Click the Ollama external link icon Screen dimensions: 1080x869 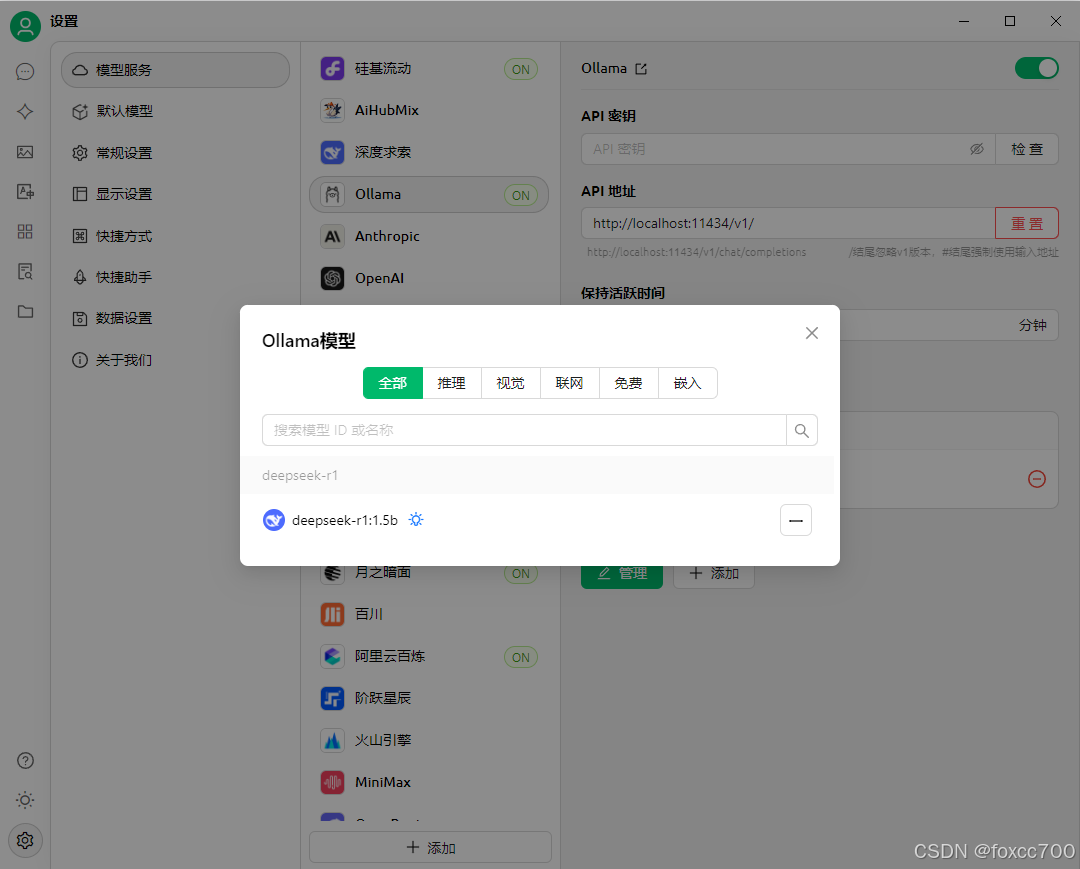[641, 69]
